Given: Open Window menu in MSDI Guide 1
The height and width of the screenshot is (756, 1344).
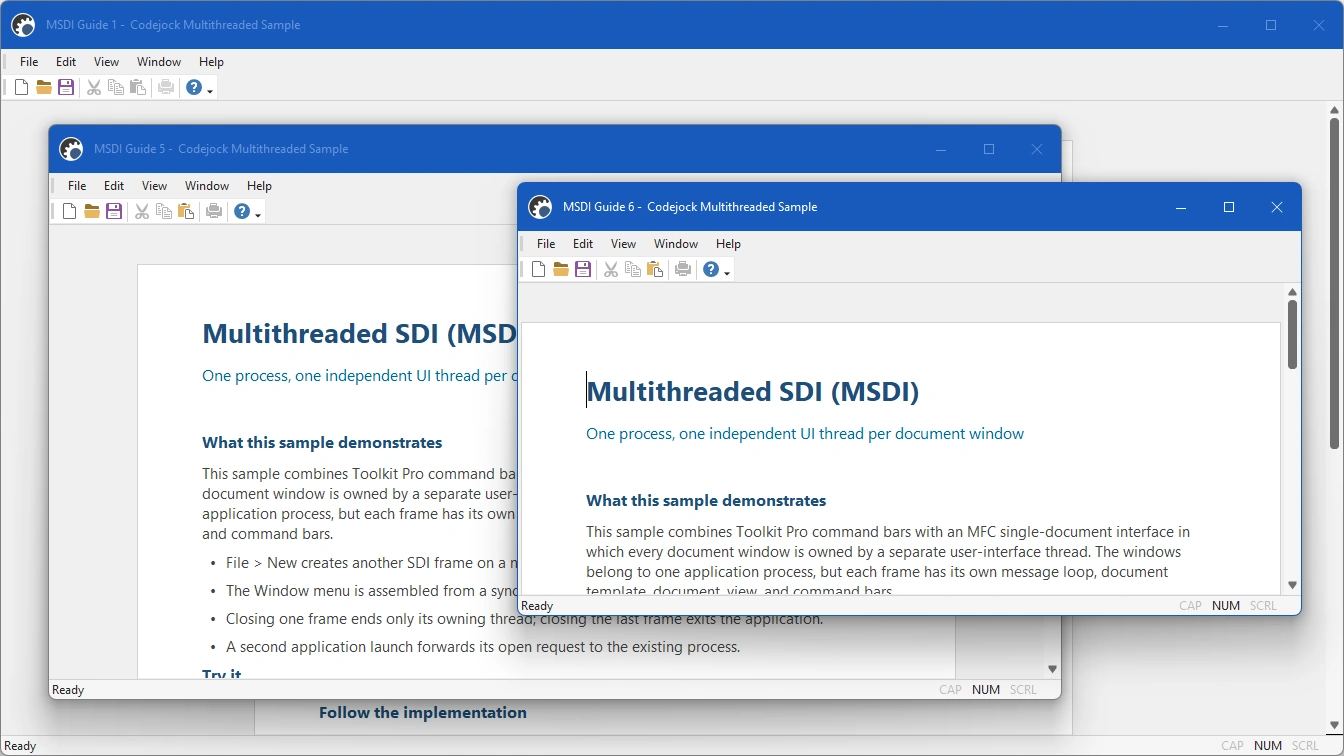Looking at the screenshot, I should 159,61.
